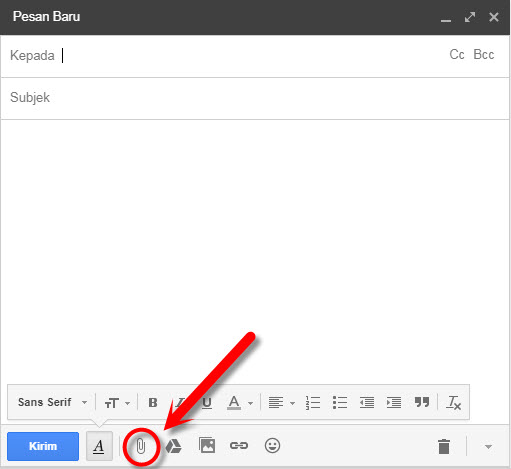Open the Sans Serif font dropdown
The height and width of the screenshot is (469, 511).
53,402
